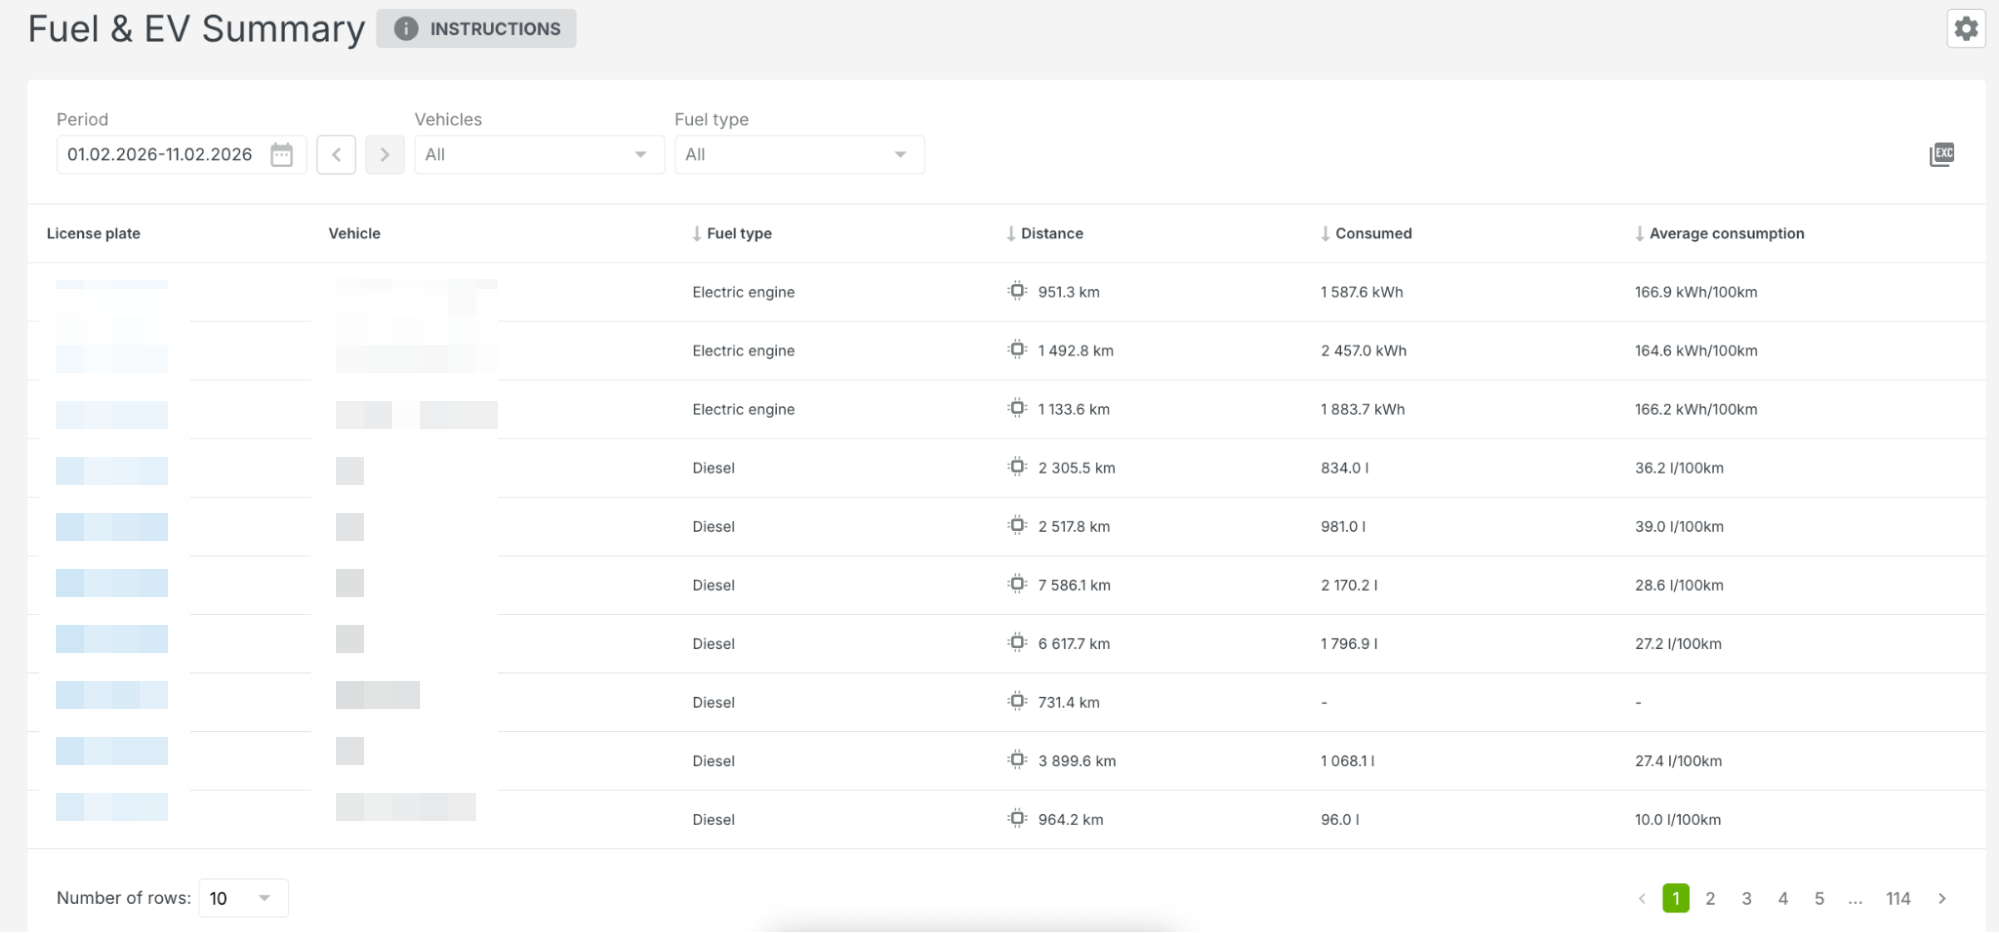Open the Fuel type filter dropdown
Viewport: 1999px width, 933px height.
(798, 155)
